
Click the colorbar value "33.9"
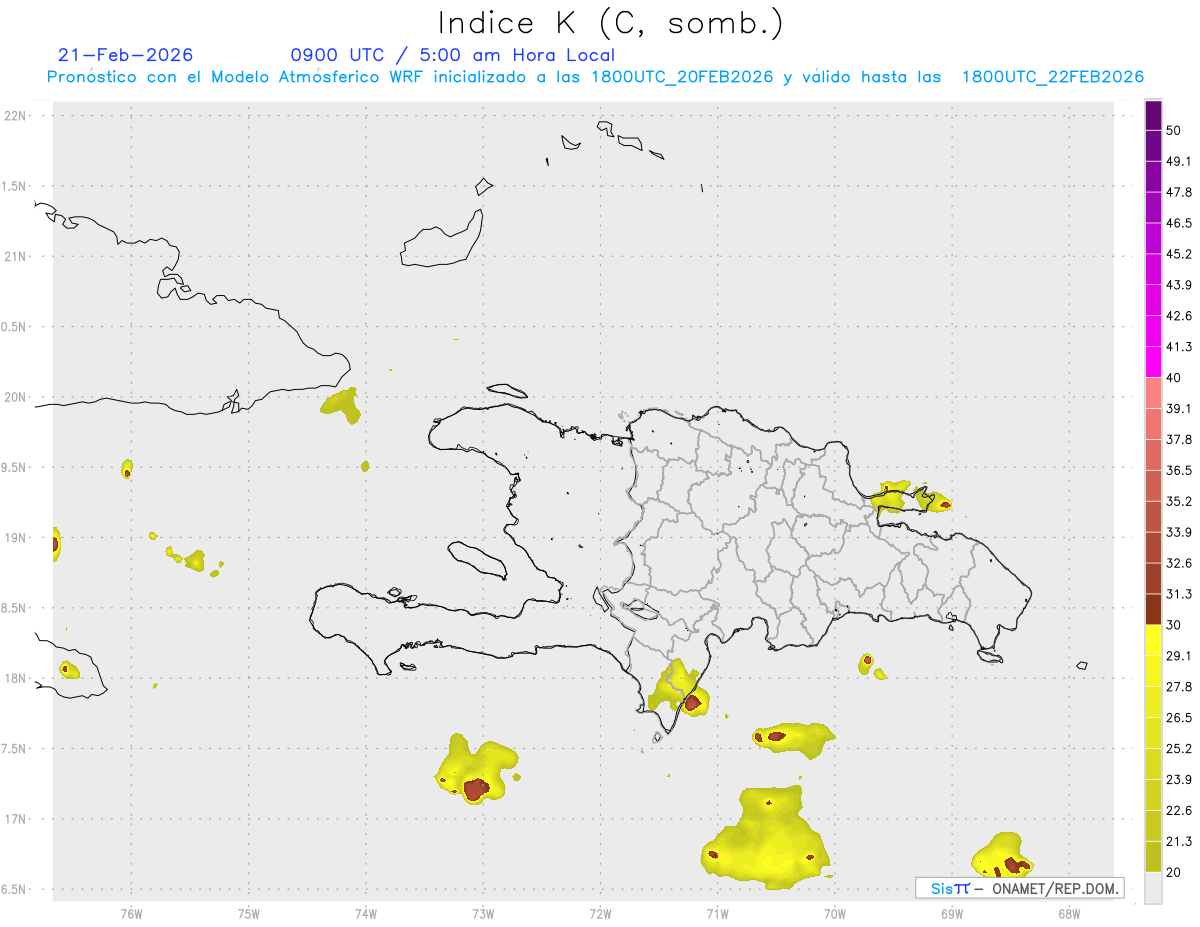tap(1179, 532)
